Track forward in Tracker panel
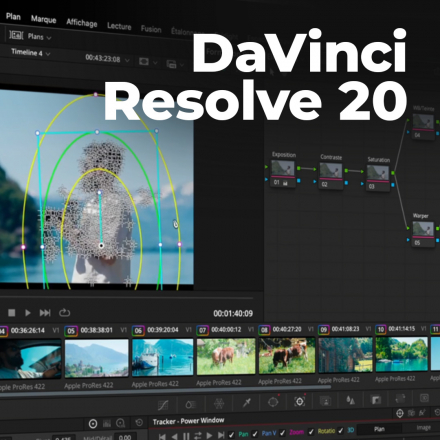 tap(209, 435)
